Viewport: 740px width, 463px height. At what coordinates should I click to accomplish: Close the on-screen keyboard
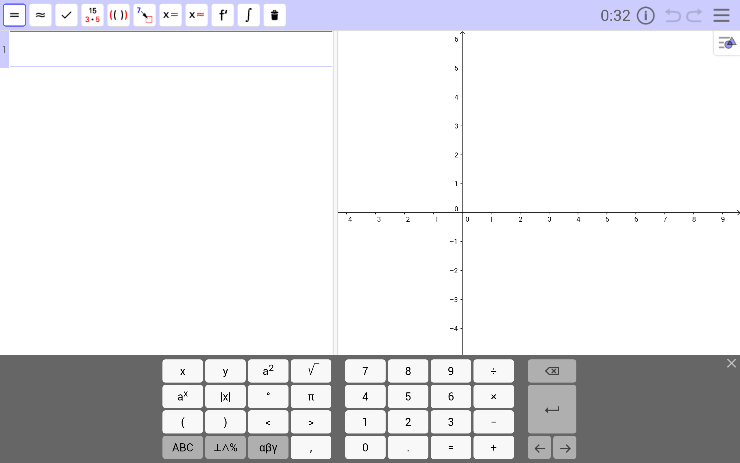pos(731,363)
